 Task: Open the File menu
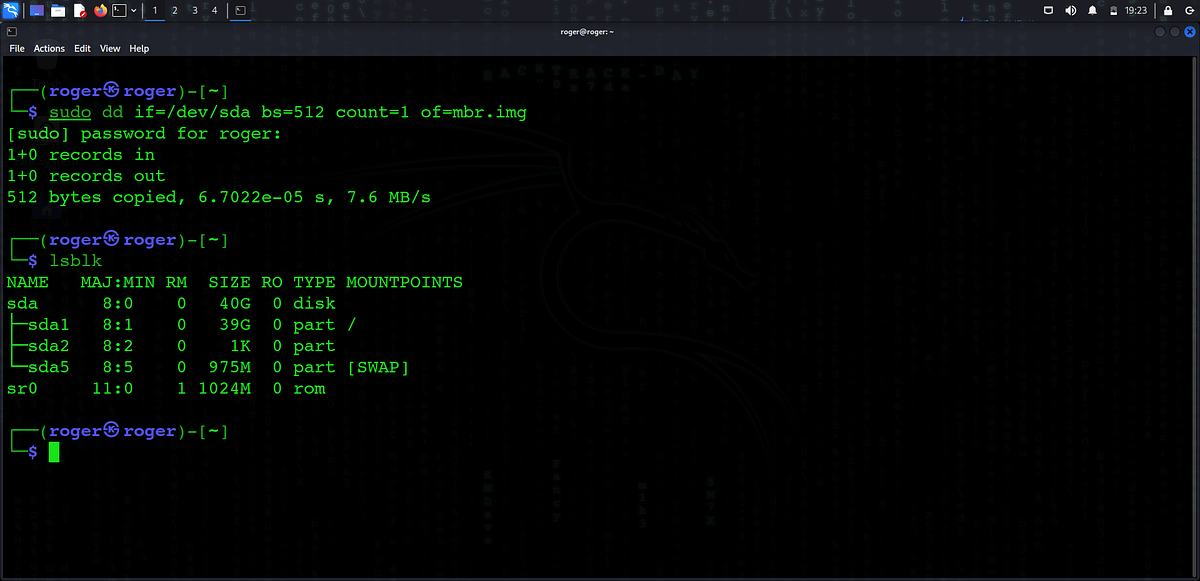coord(16,48)
